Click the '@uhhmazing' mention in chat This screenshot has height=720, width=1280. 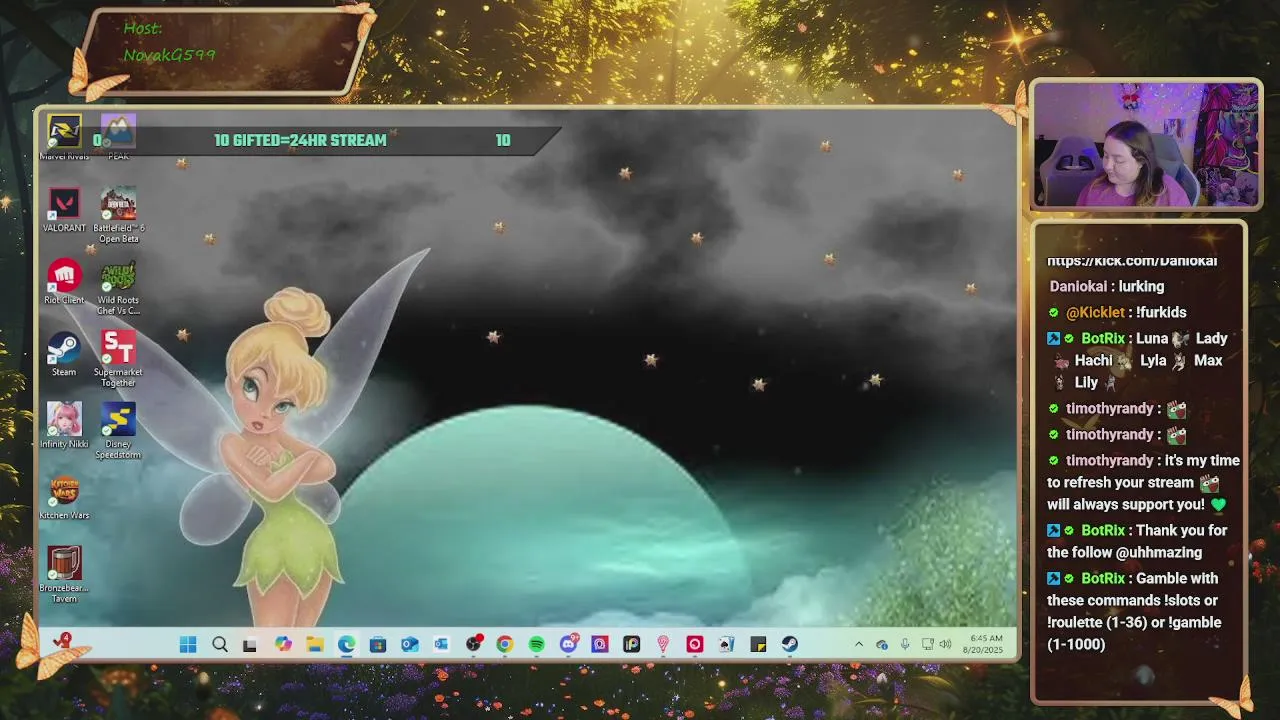pyautogui.click(x=1159, y=553)
